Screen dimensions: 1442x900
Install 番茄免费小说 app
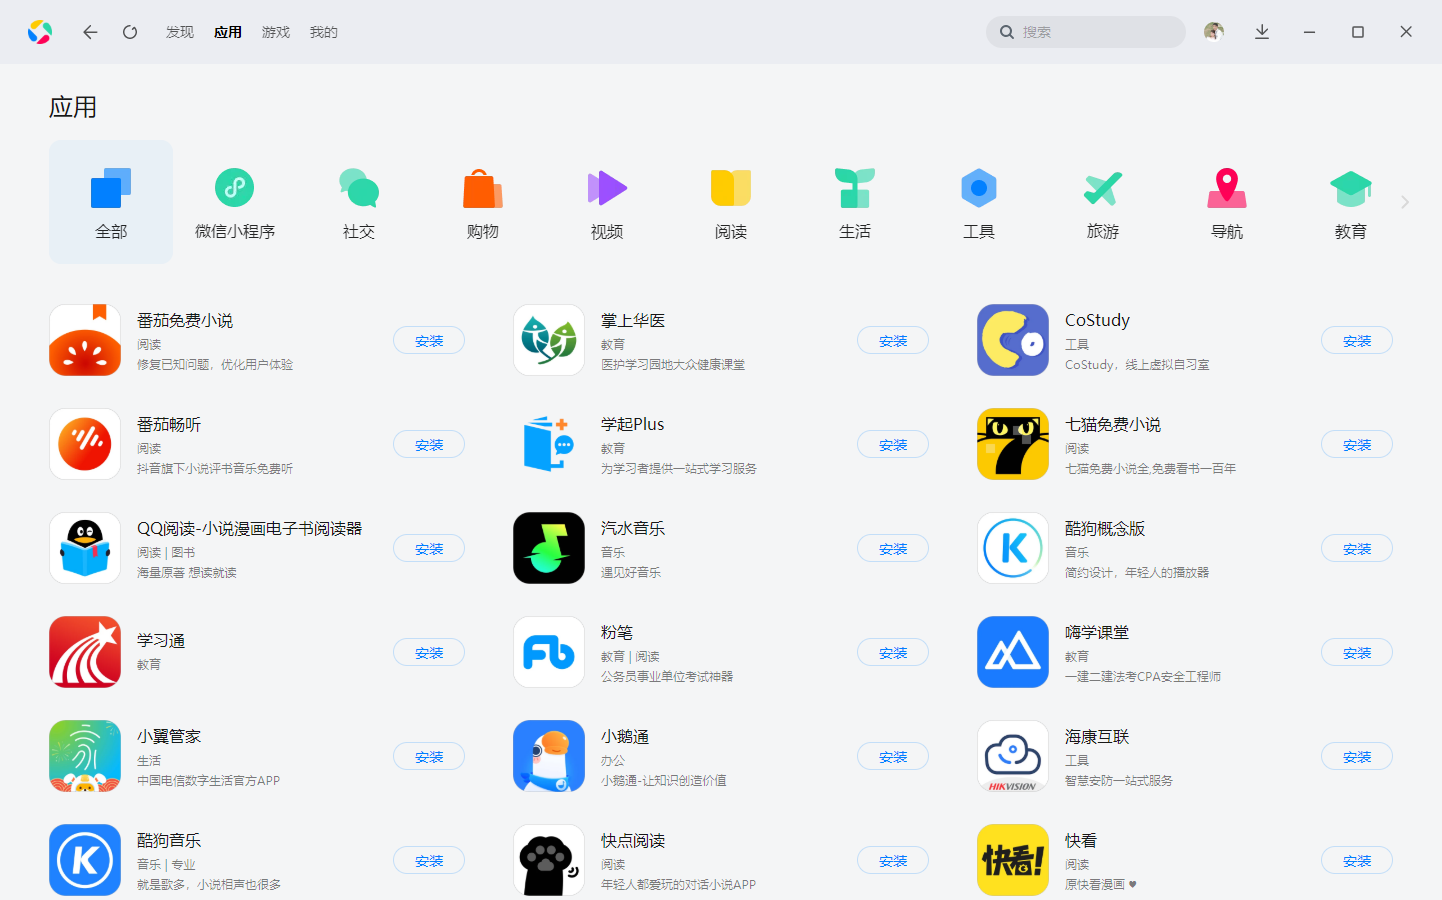click(x=429, y=341)
